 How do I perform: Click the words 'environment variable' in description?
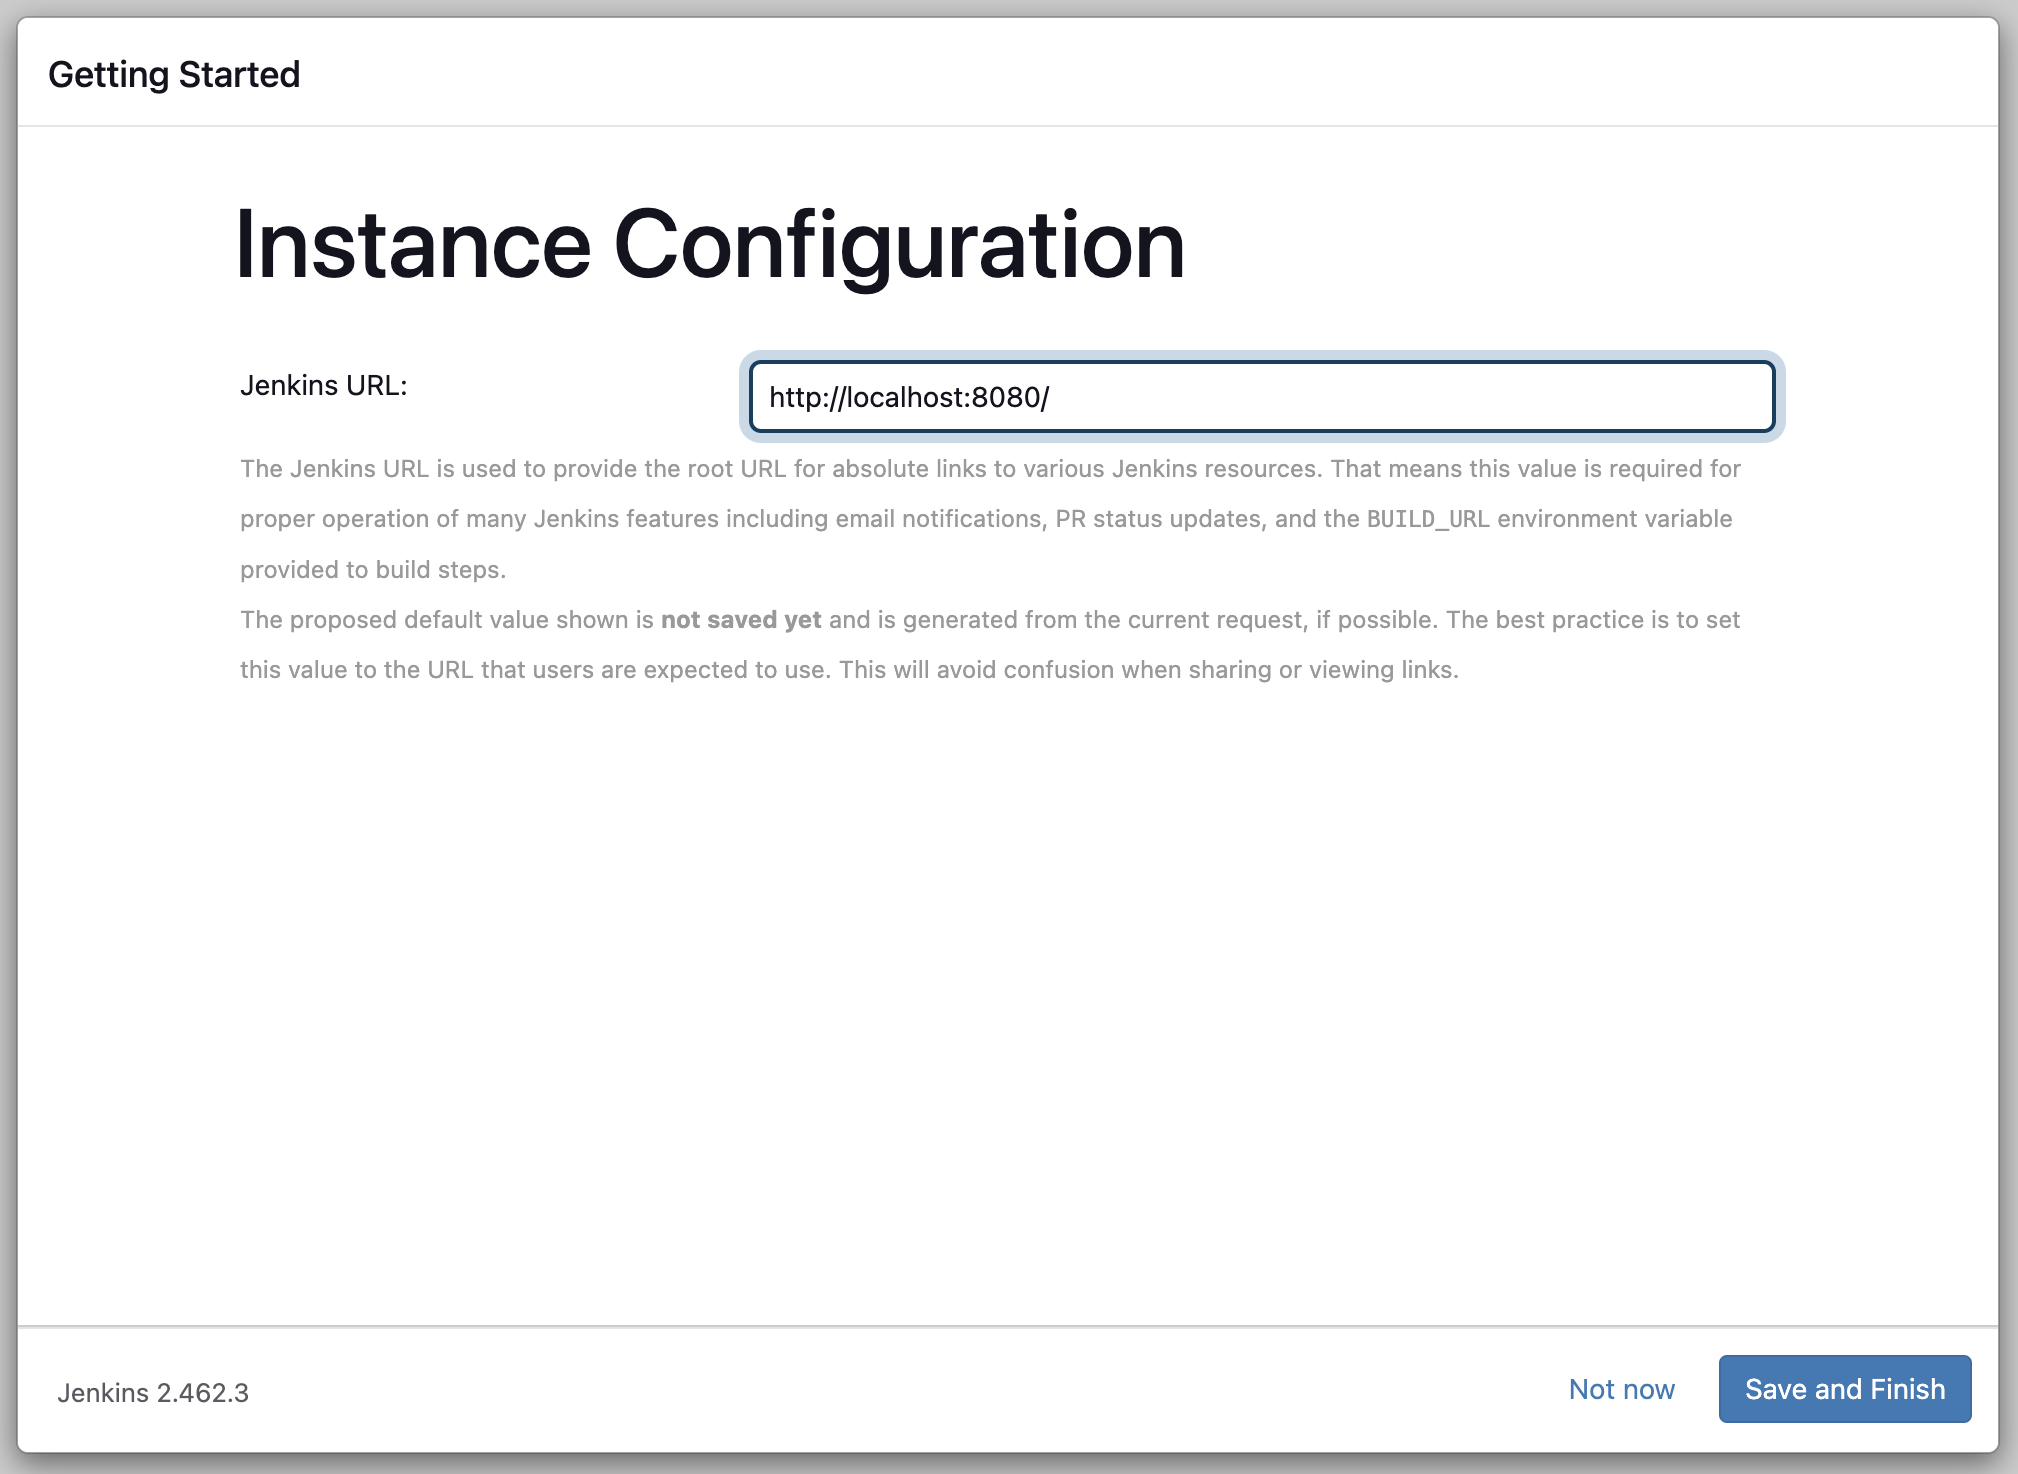pos(1613,519)
